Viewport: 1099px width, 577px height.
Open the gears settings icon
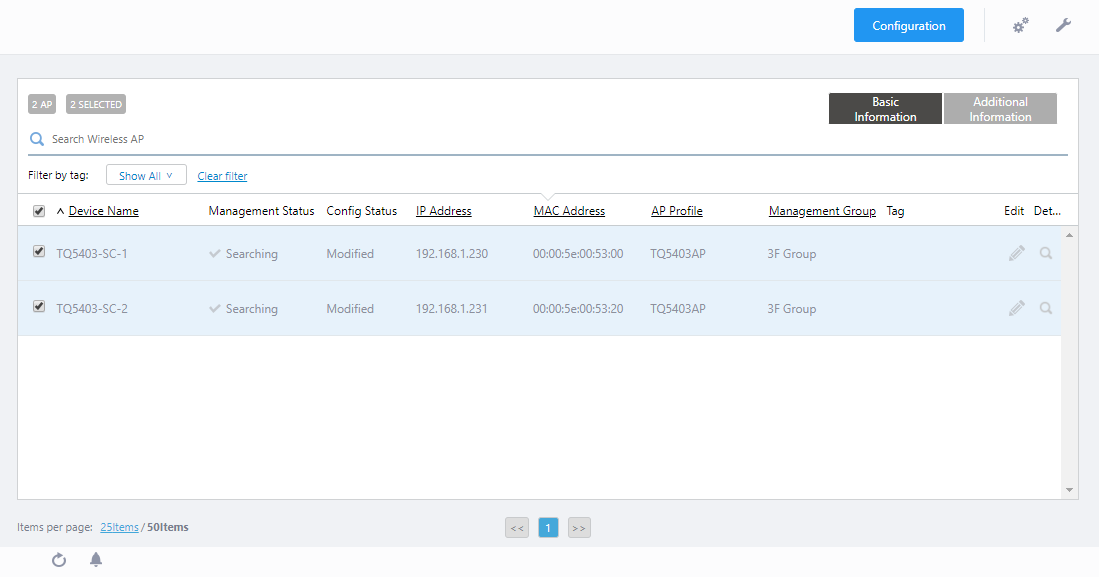coord(1020,26)
